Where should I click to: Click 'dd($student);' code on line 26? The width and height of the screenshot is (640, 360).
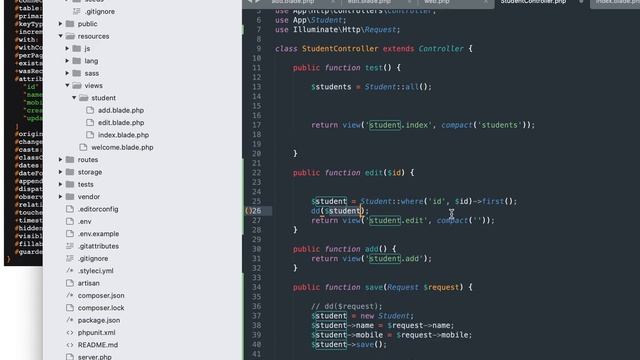[x=340, y=211]
